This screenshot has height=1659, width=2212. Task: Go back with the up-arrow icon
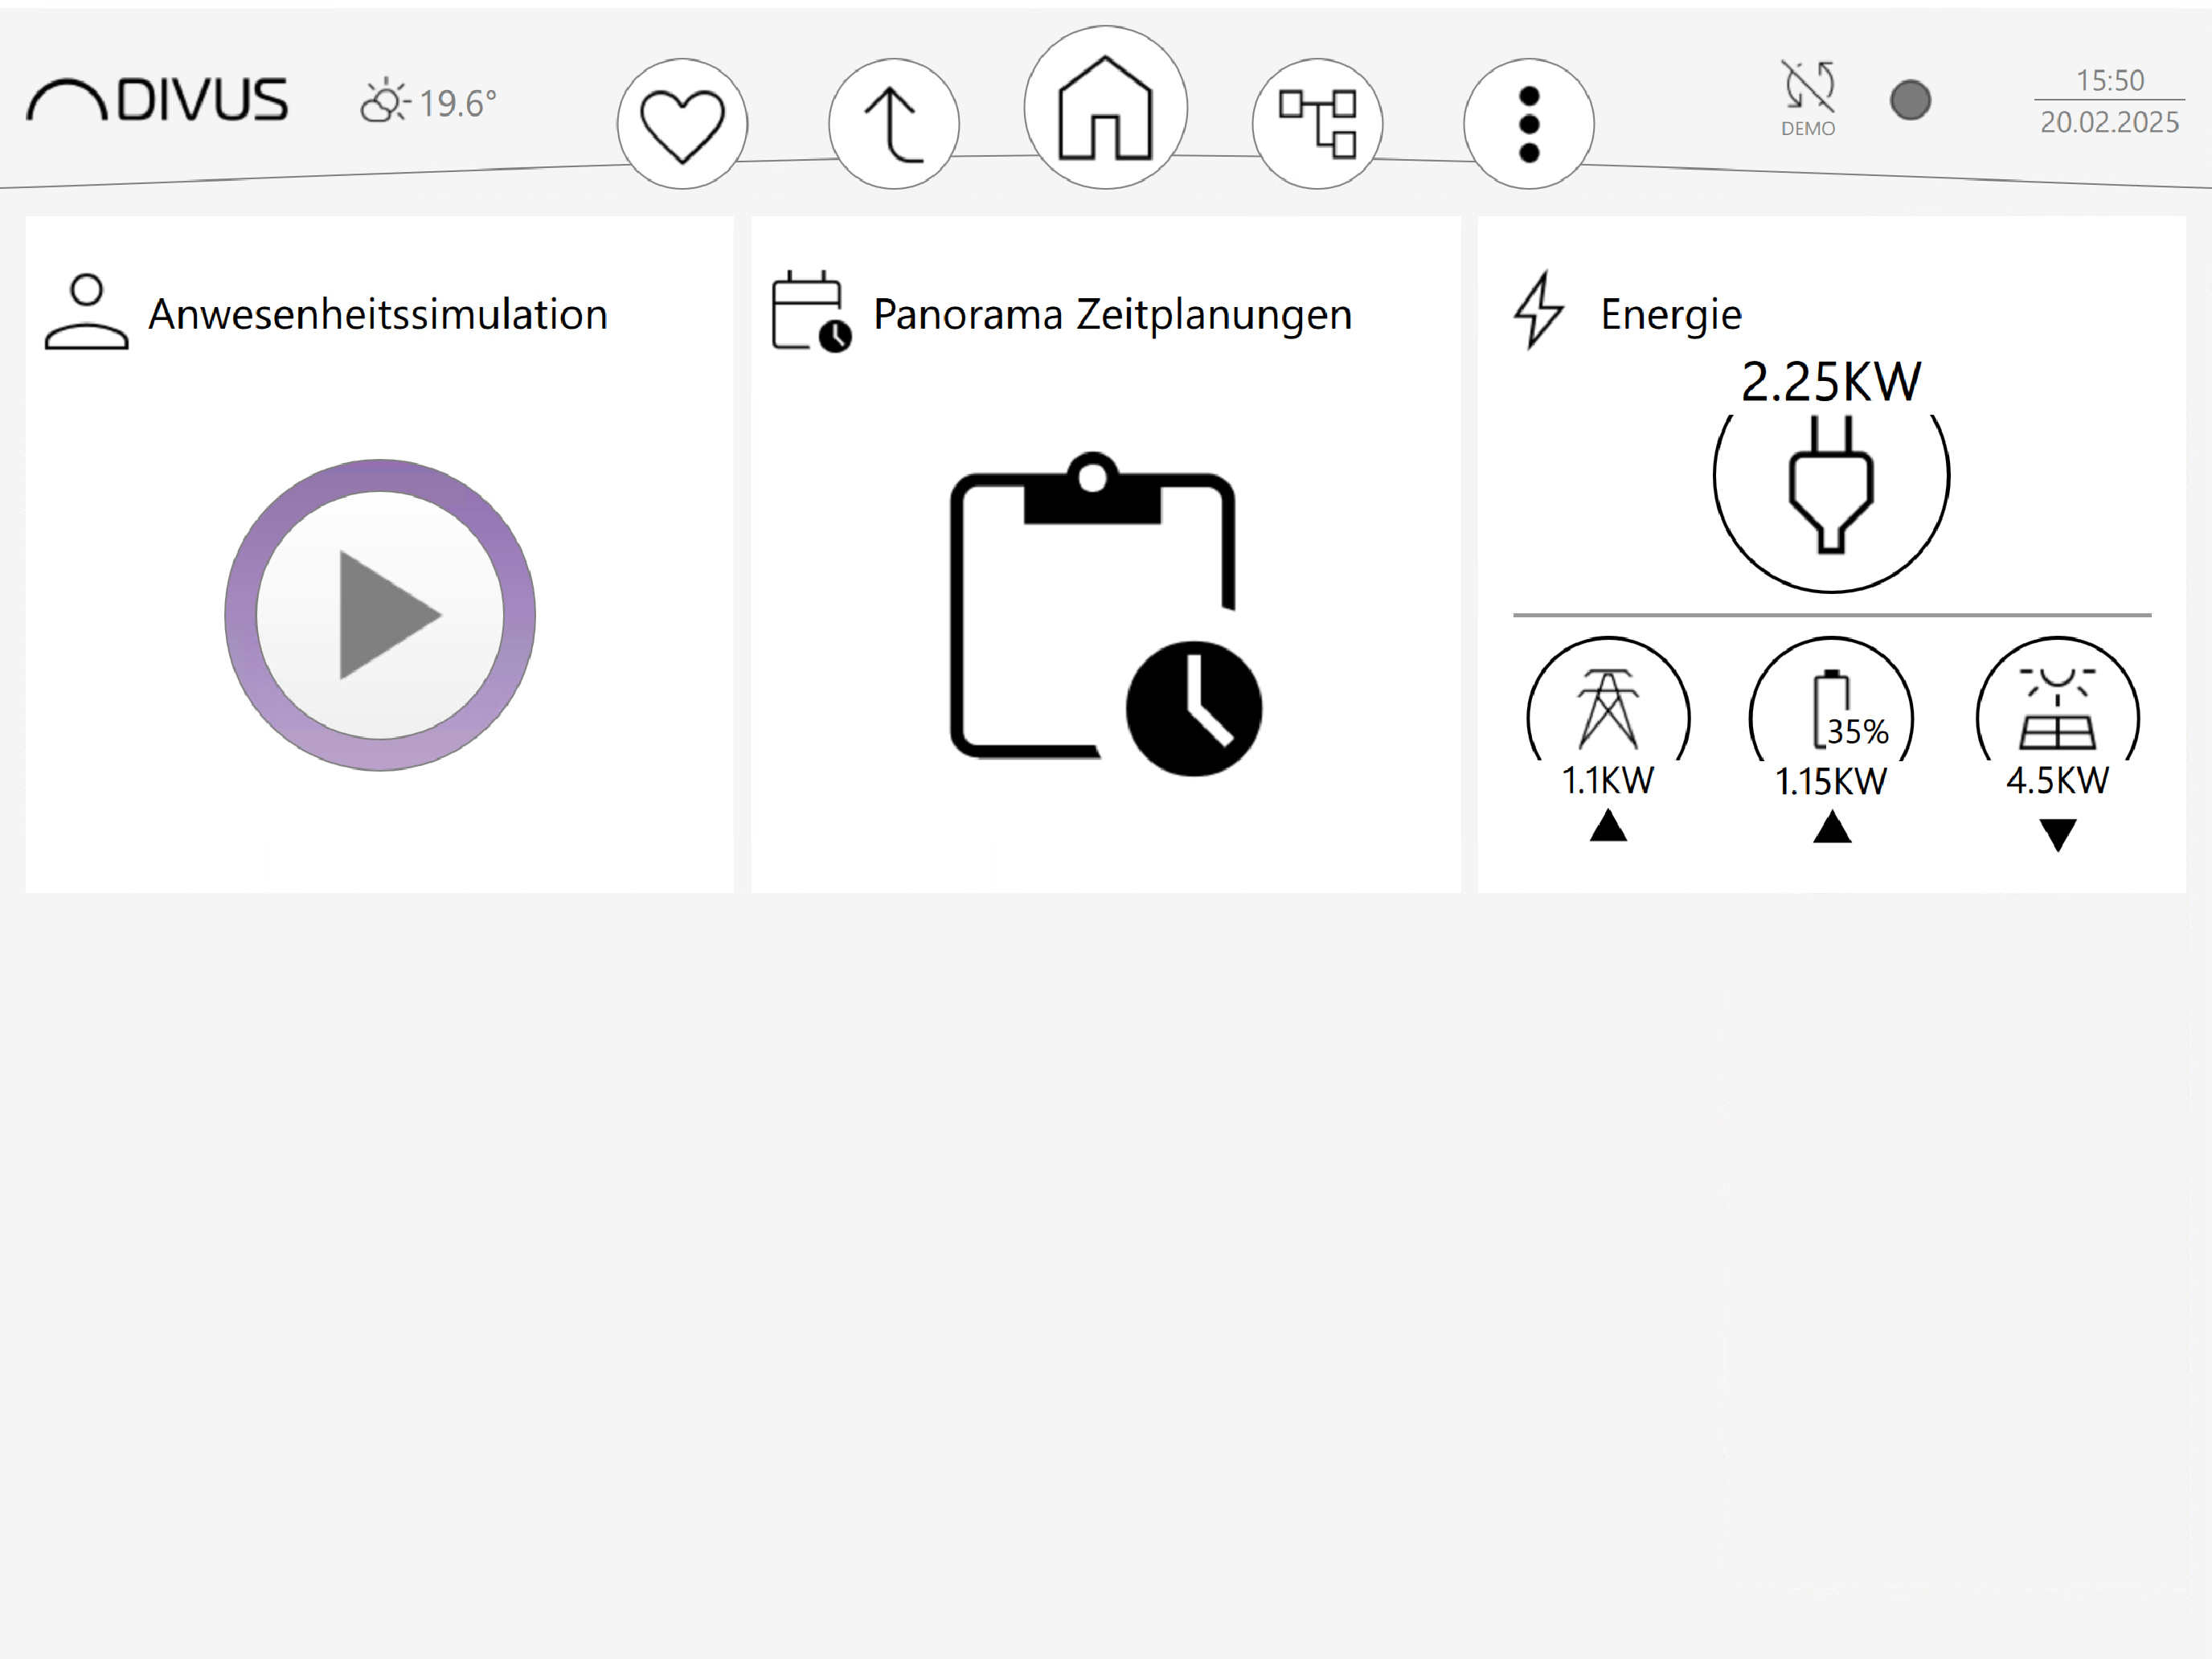(x=894, y=124)
